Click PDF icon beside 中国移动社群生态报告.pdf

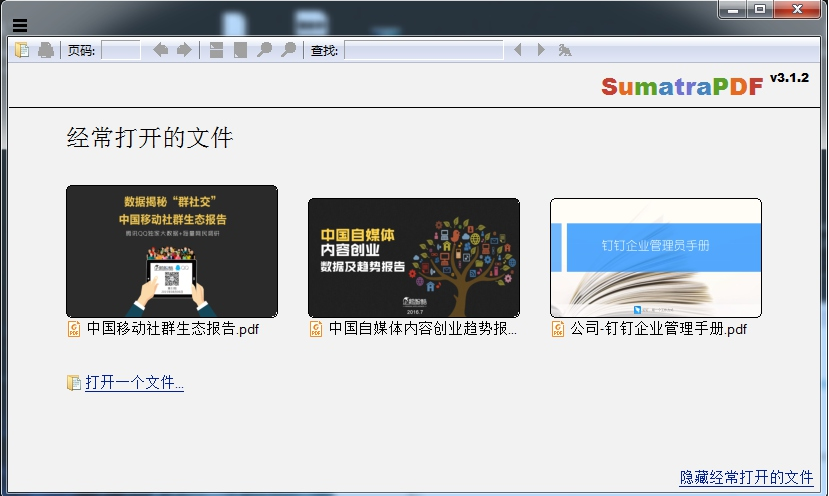click(74, 329)
